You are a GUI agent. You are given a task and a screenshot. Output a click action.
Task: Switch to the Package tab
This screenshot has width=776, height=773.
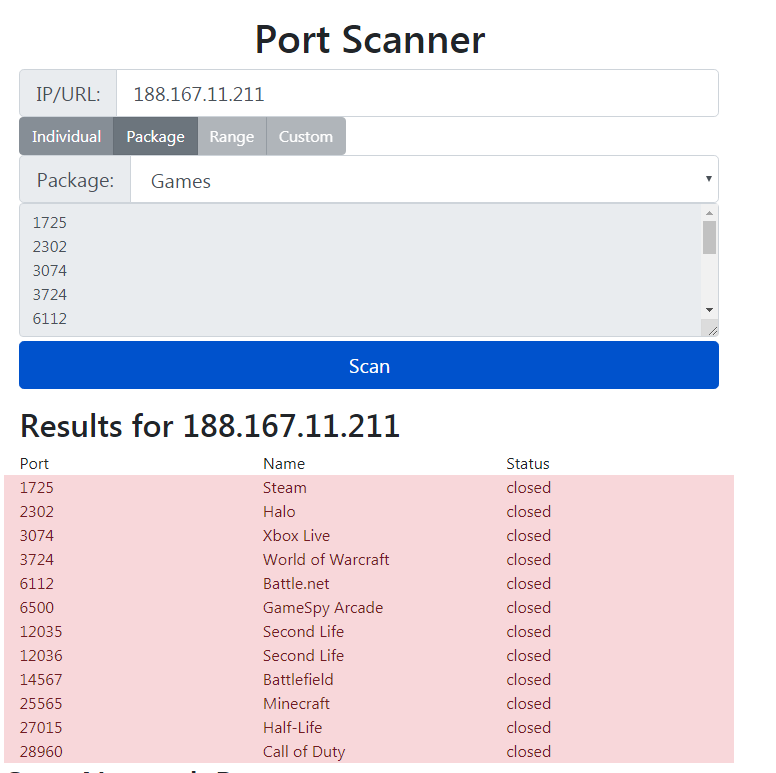click(155, 136)
